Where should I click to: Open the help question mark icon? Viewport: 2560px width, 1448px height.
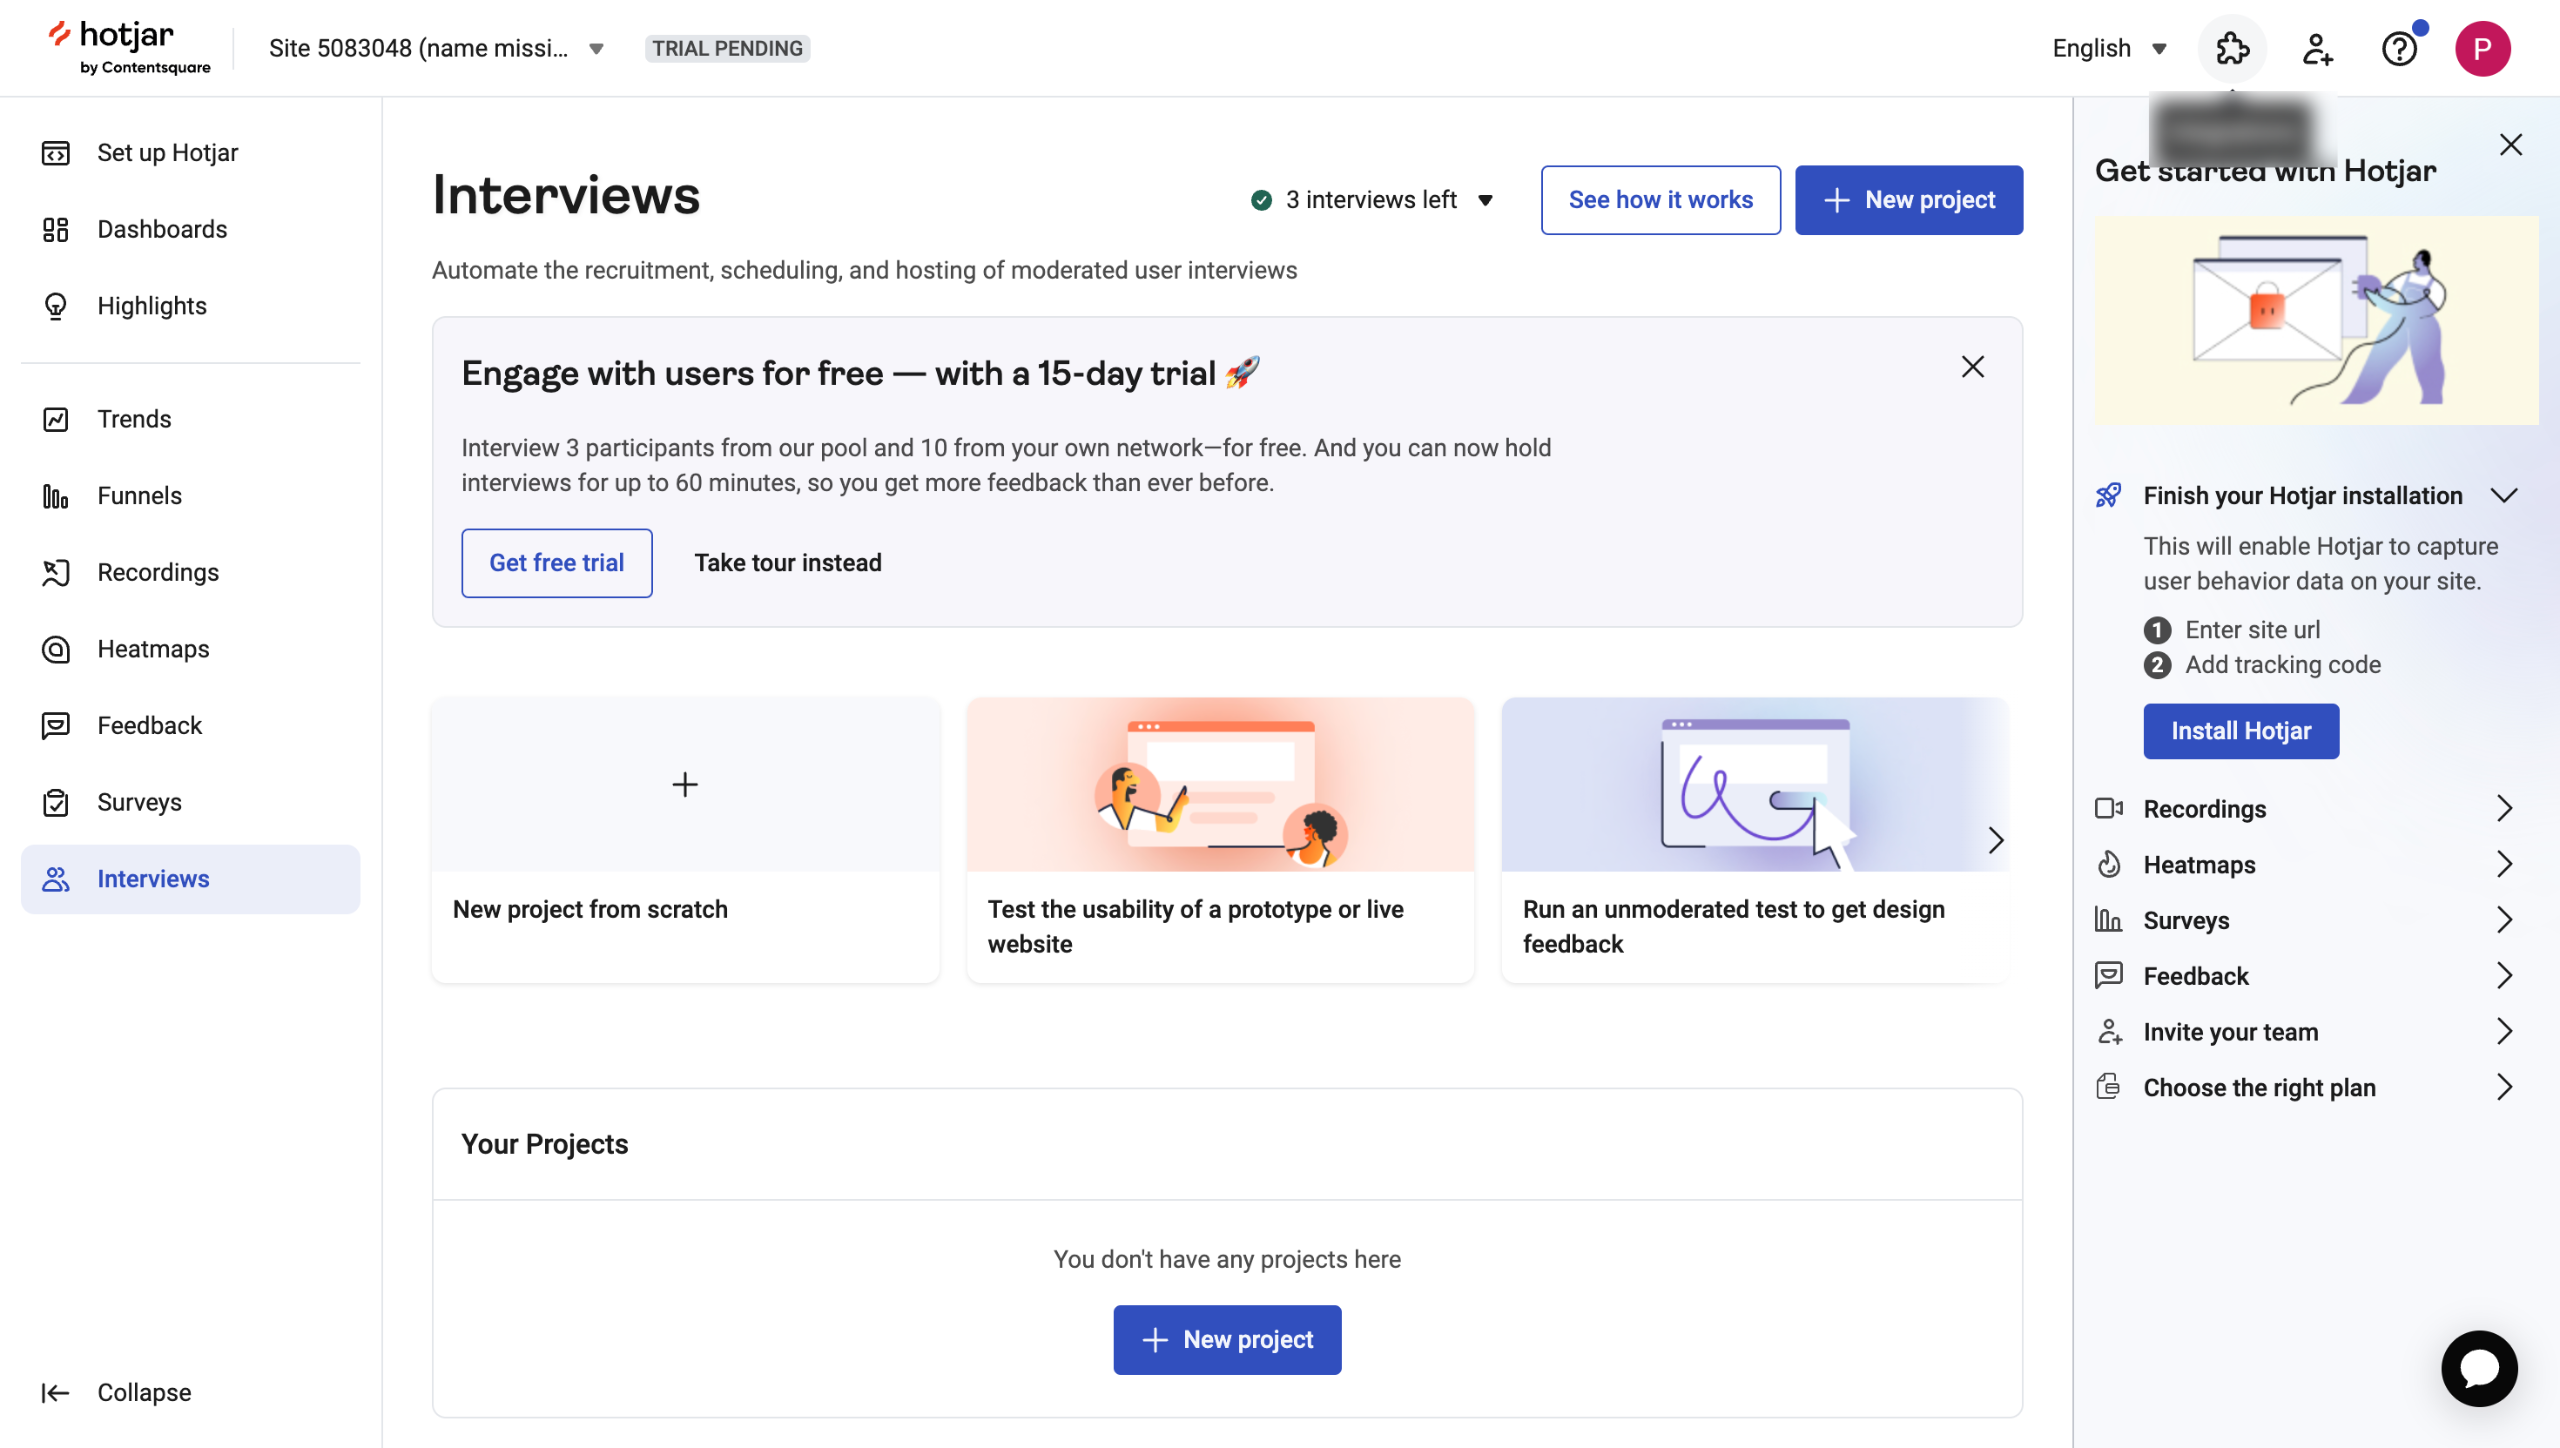pyautogui.click(x=2399, y=48)
